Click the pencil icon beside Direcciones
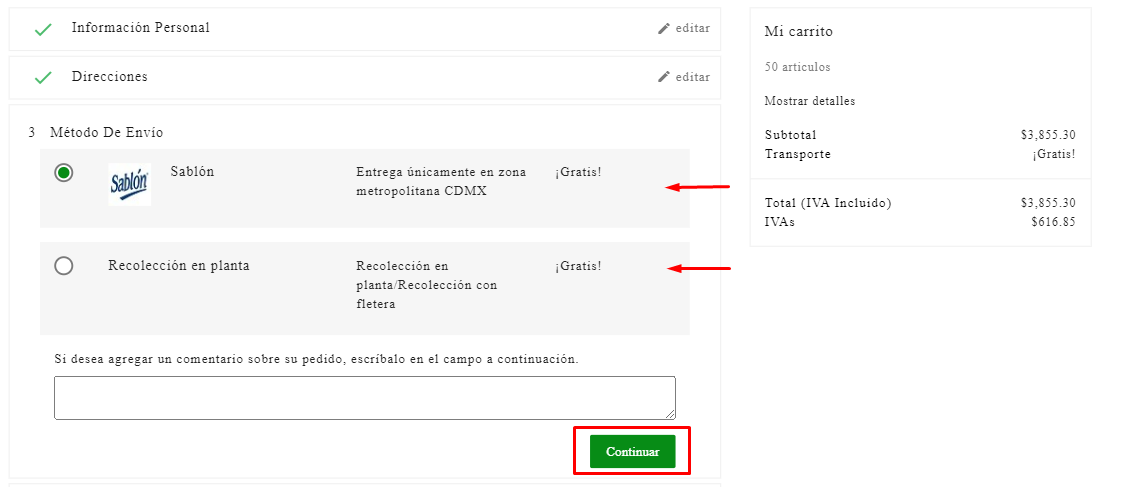Image resolution: width=1121 pixels, height=487 pixels. click(664, 77)
